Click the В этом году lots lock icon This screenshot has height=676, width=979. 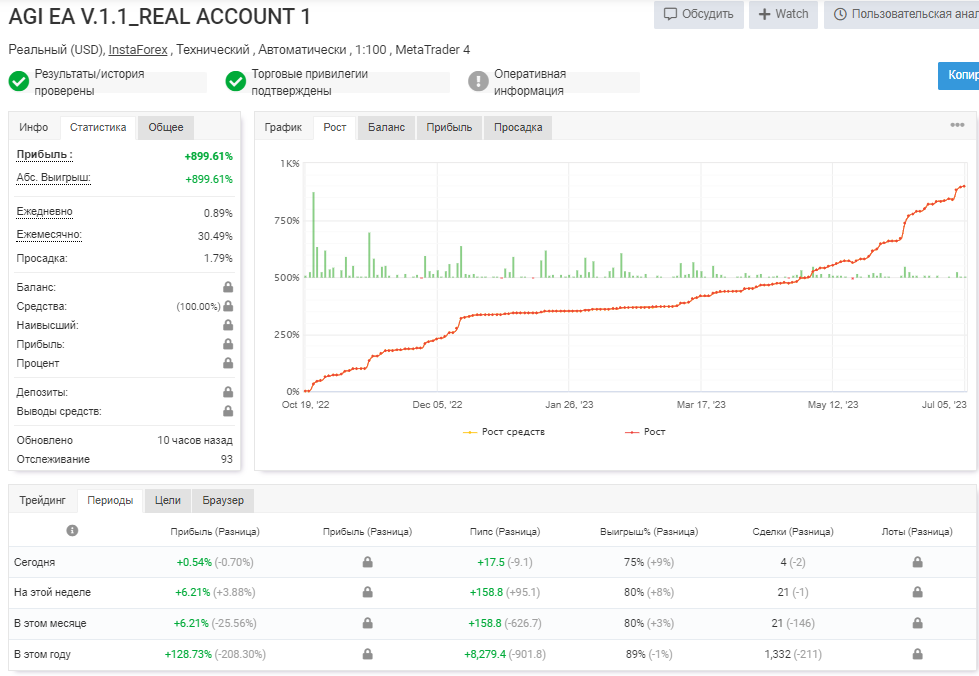tap(917, 654)
